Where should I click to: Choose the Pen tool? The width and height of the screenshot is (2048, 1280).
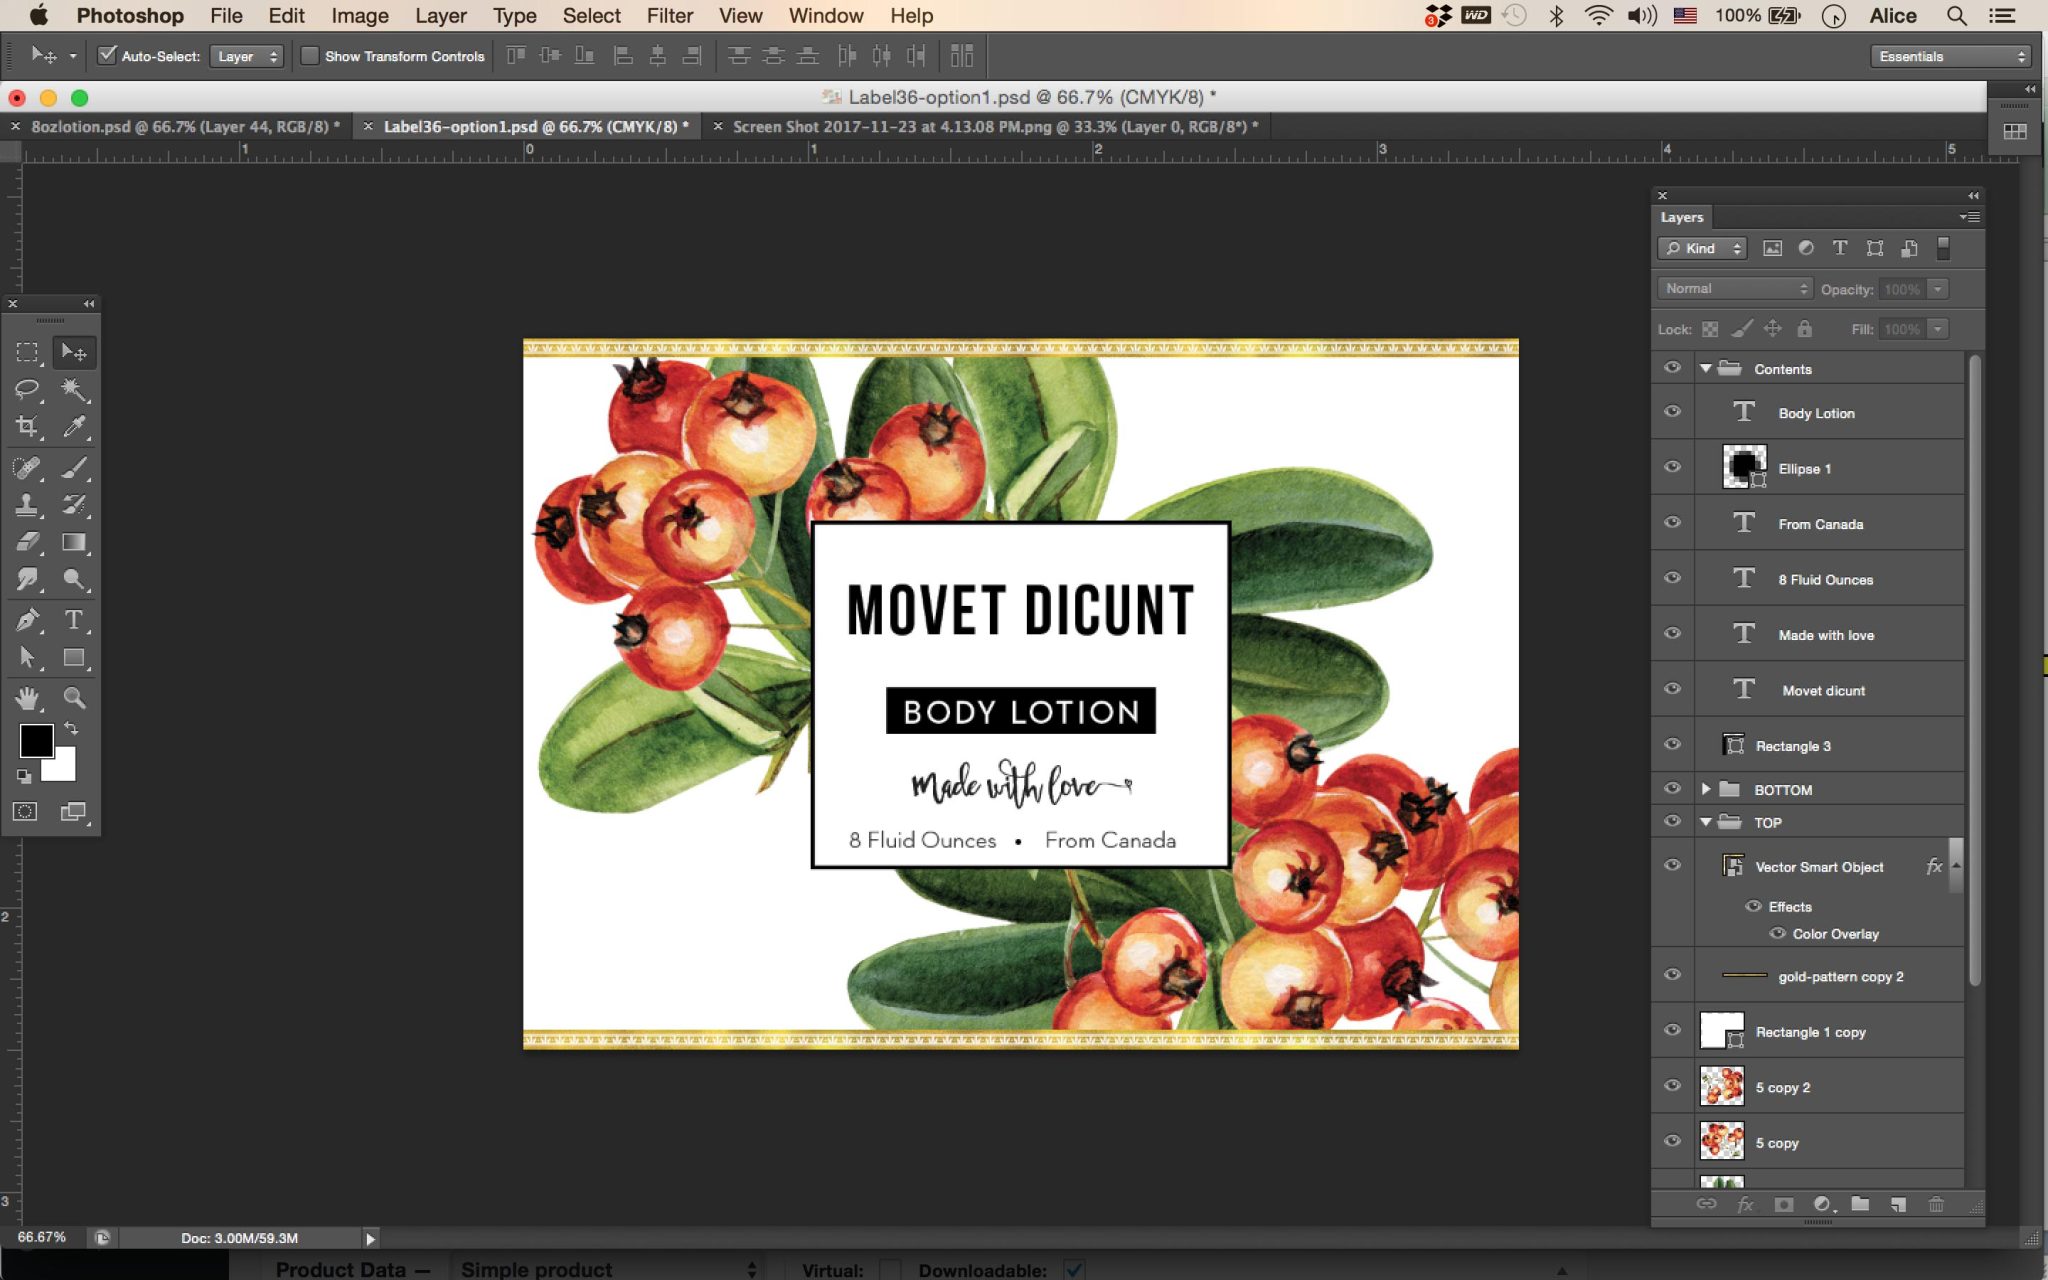pos(27,620)
